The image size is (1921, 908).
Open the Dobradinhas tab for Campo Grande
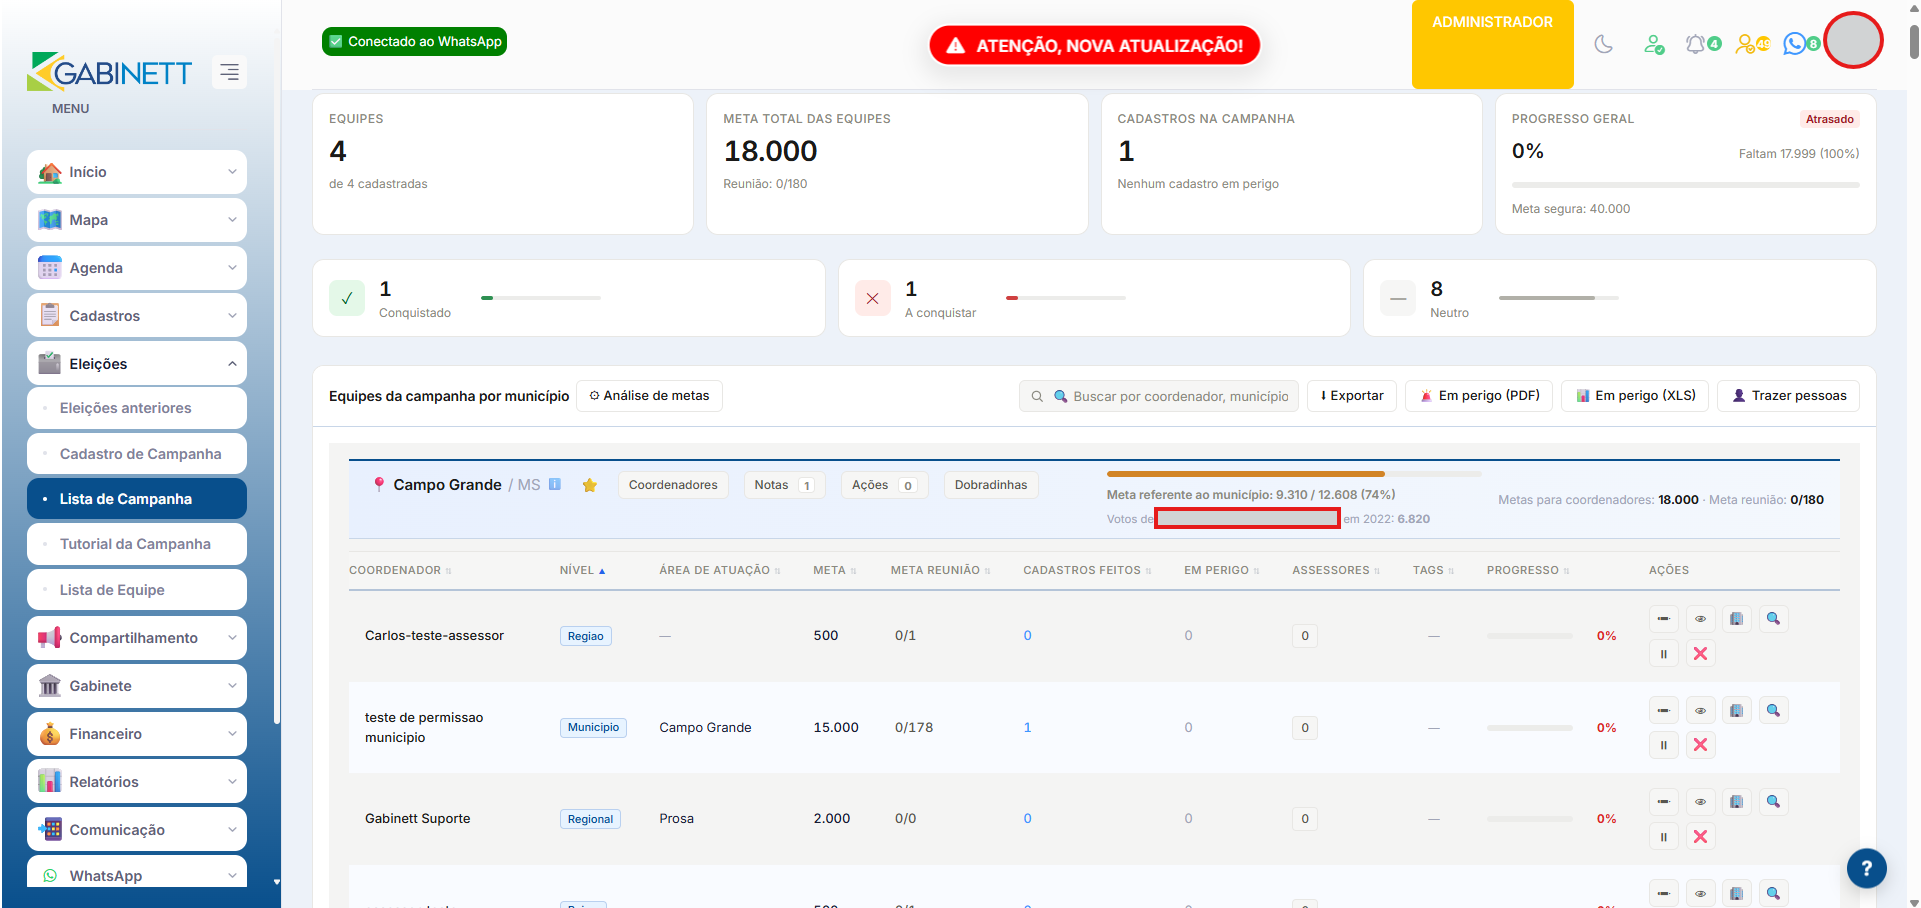(x=991, y=485)
